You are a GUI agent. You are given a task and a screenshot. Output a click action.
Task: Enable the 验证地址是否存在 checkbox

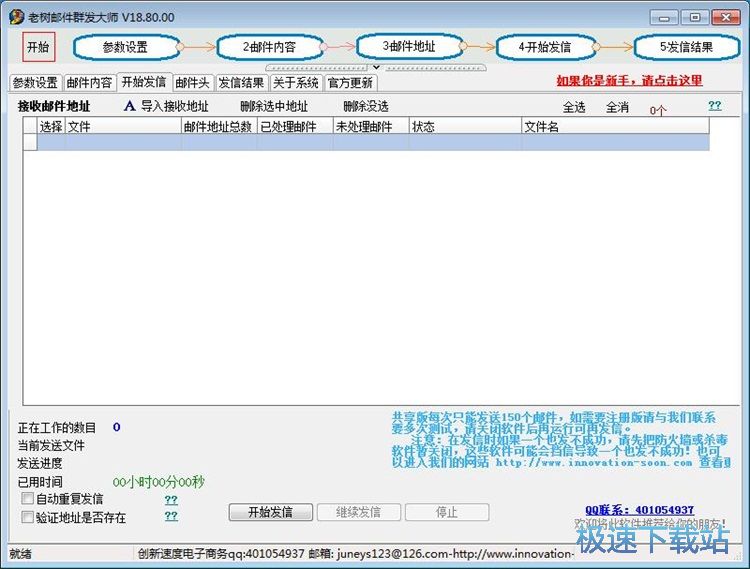(x=28, y=517)
